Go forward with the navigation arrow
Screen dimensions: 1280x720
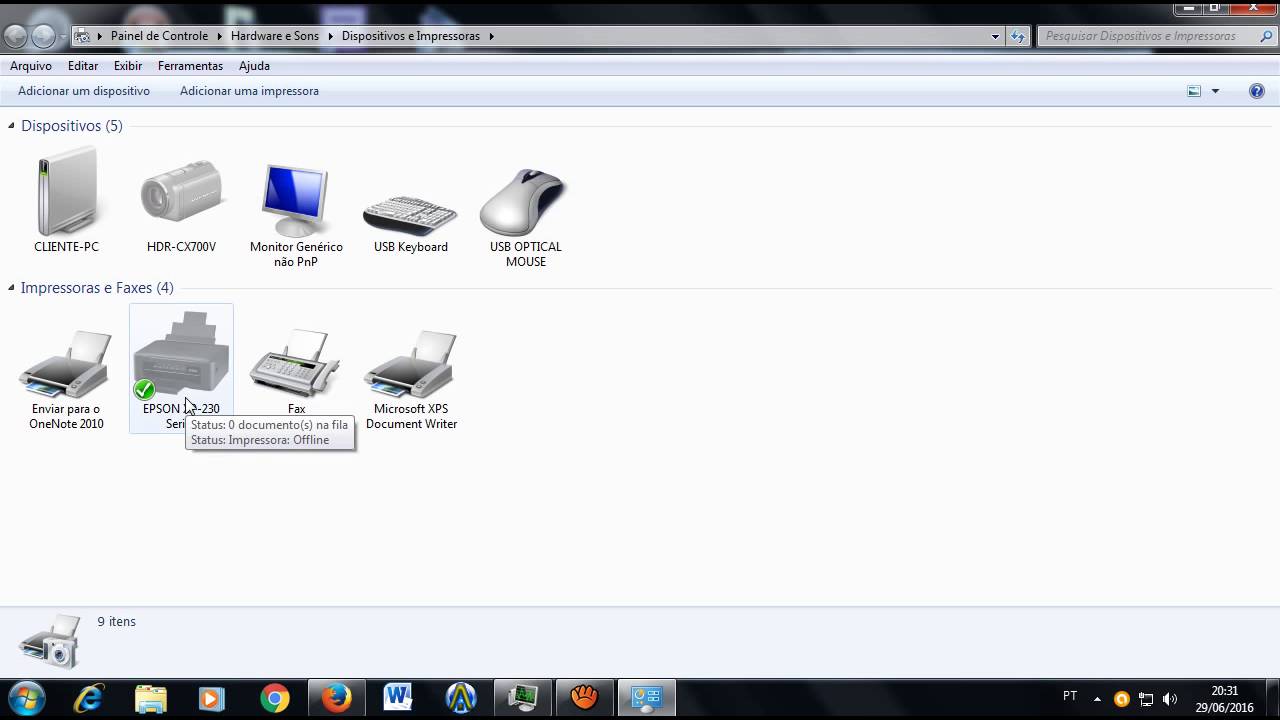[43, 36]
